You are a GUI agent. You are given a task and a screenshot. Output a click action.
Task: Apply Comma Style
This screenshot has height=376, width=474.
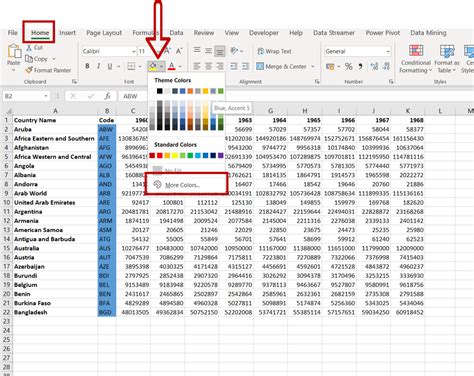click(x=360, y=66)
